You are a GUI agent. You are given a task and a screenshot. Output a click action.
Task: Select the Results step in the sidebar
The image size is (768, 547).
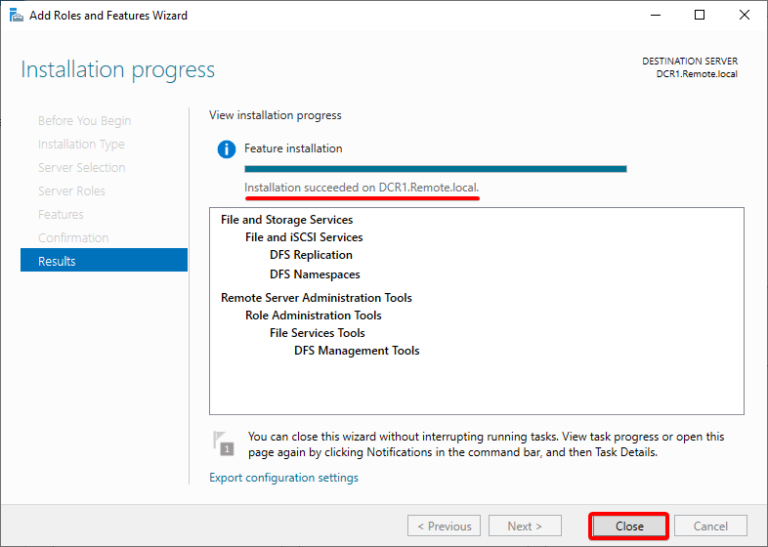click(x=104, y=261)
